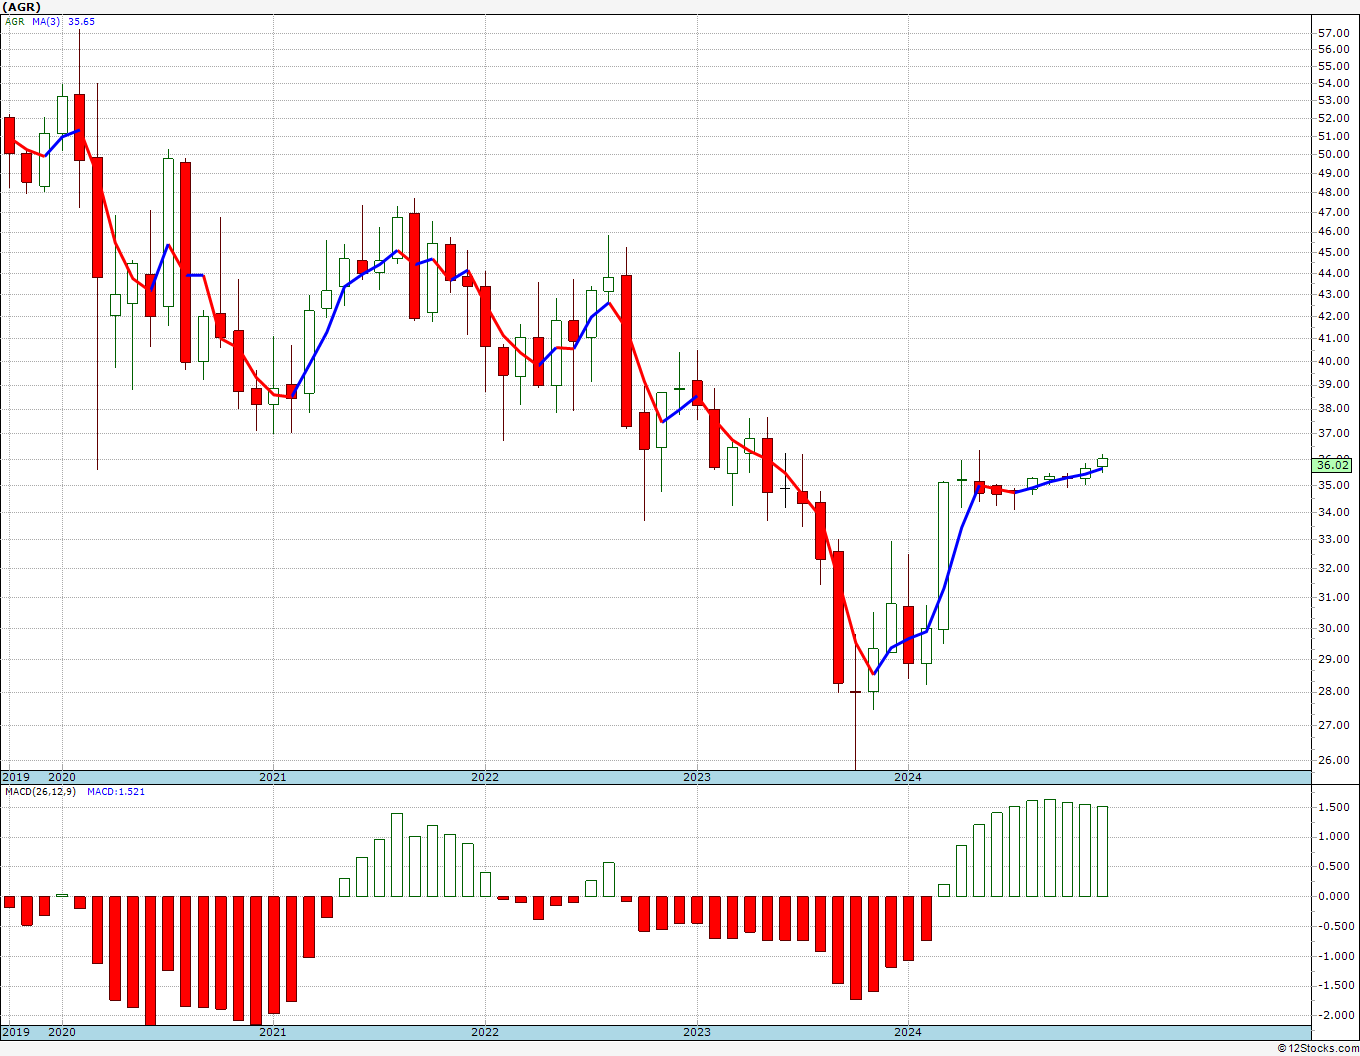Screen dimensions: 1360x1056
Task: Click "2023" on the price chart time axis
Action: (x=697, y=777)
